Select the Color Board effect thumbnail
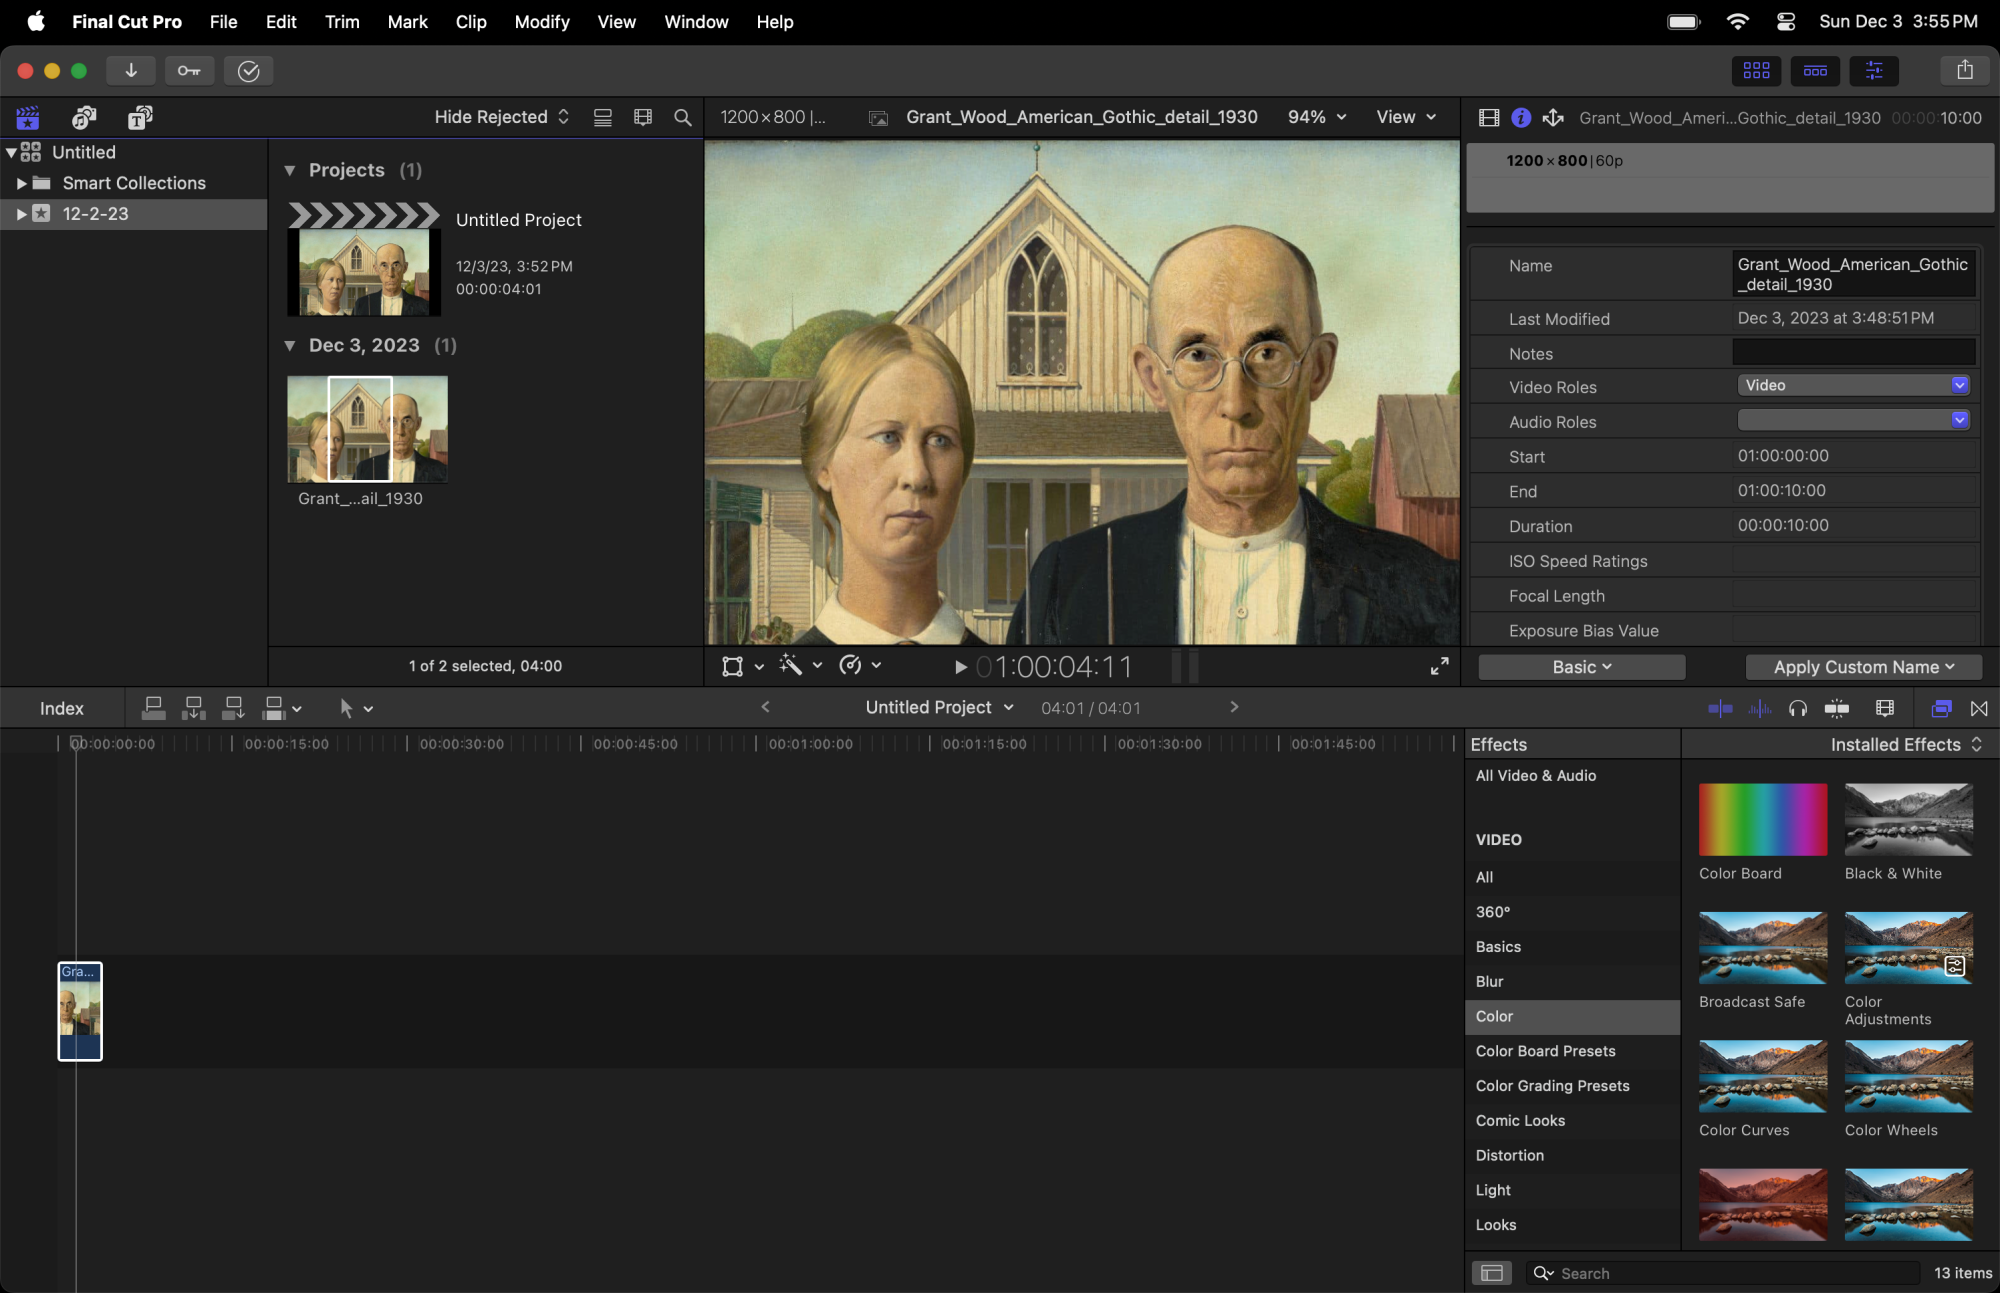Viewport: 2000px width, 1293px height. [x=1763, y=820]
